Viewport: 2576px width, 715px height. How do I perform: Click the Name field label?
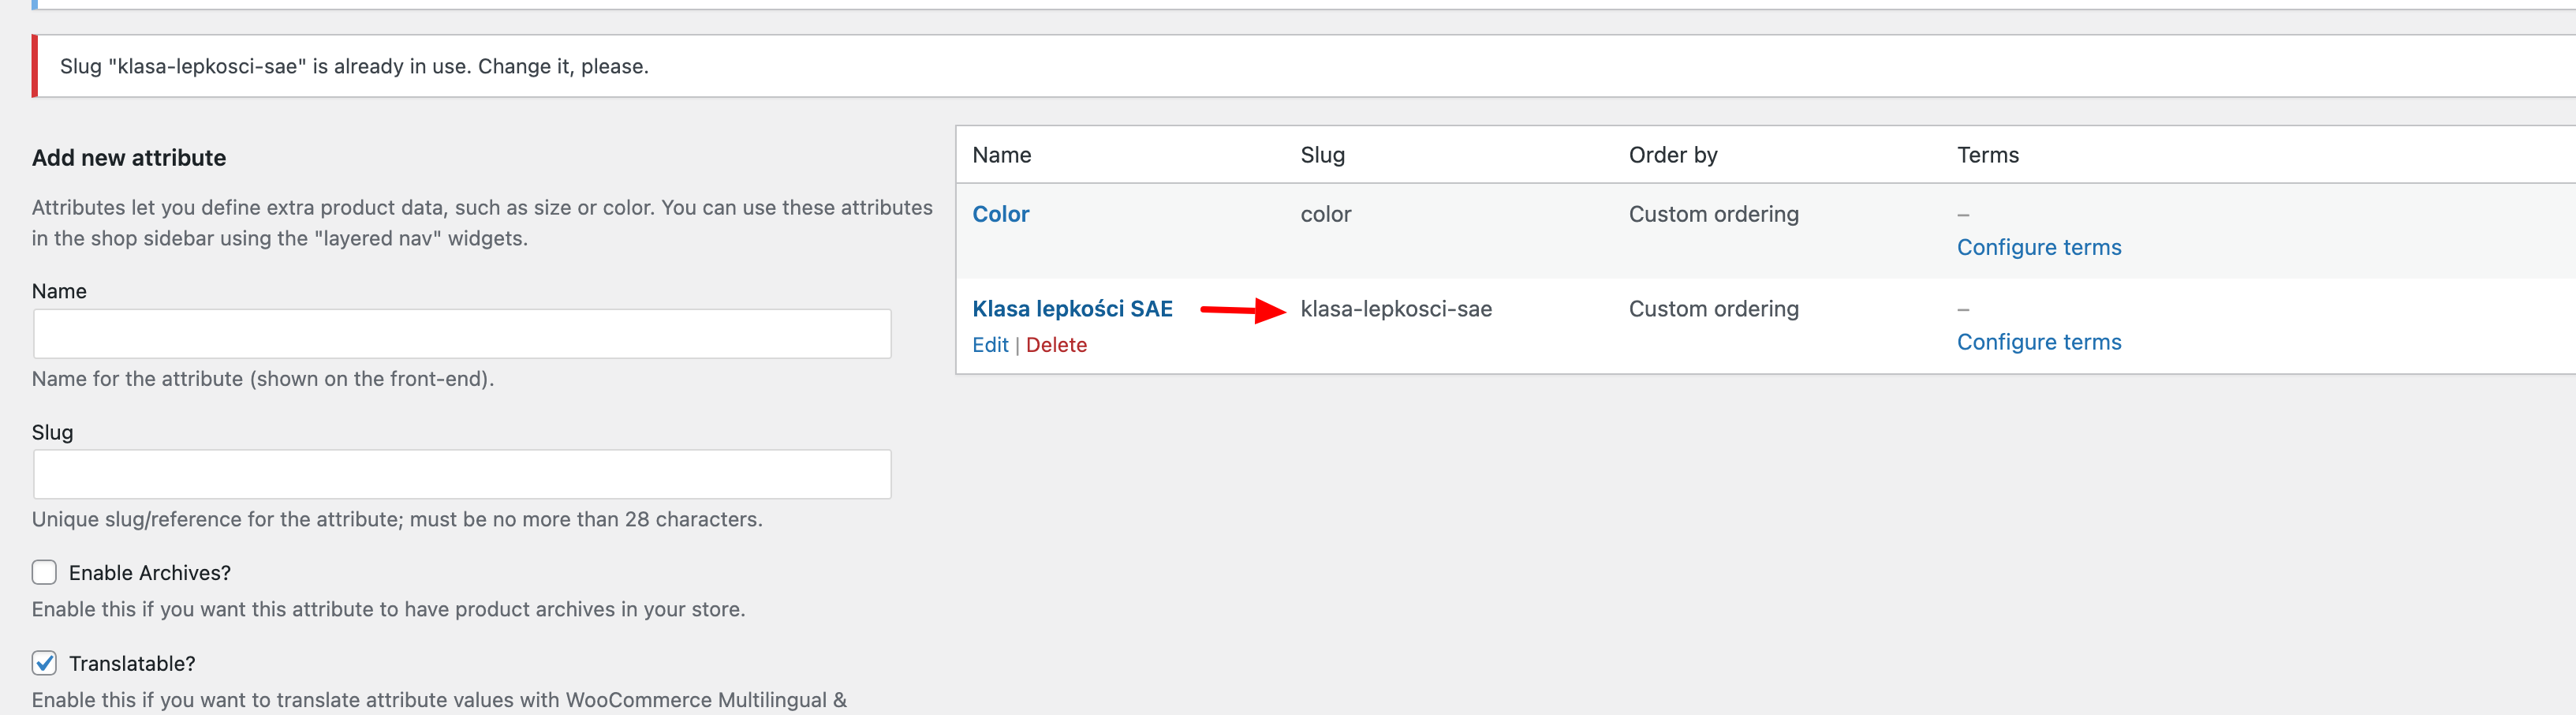coord(59,291)
